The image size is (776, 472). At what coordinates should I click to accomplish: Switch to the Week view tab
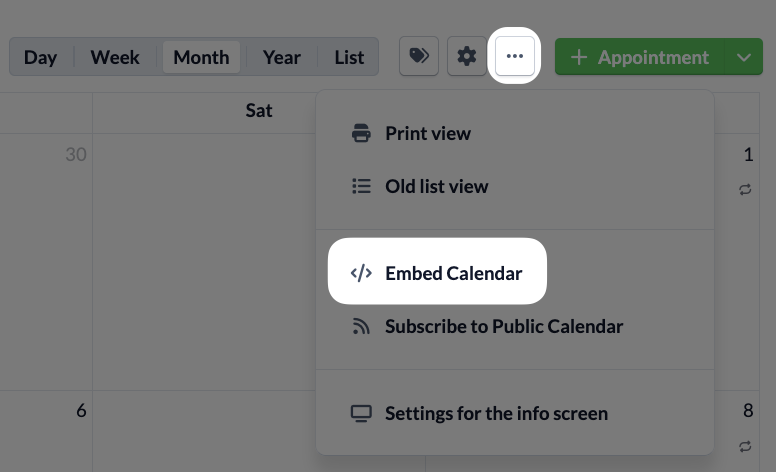[115, 57]
